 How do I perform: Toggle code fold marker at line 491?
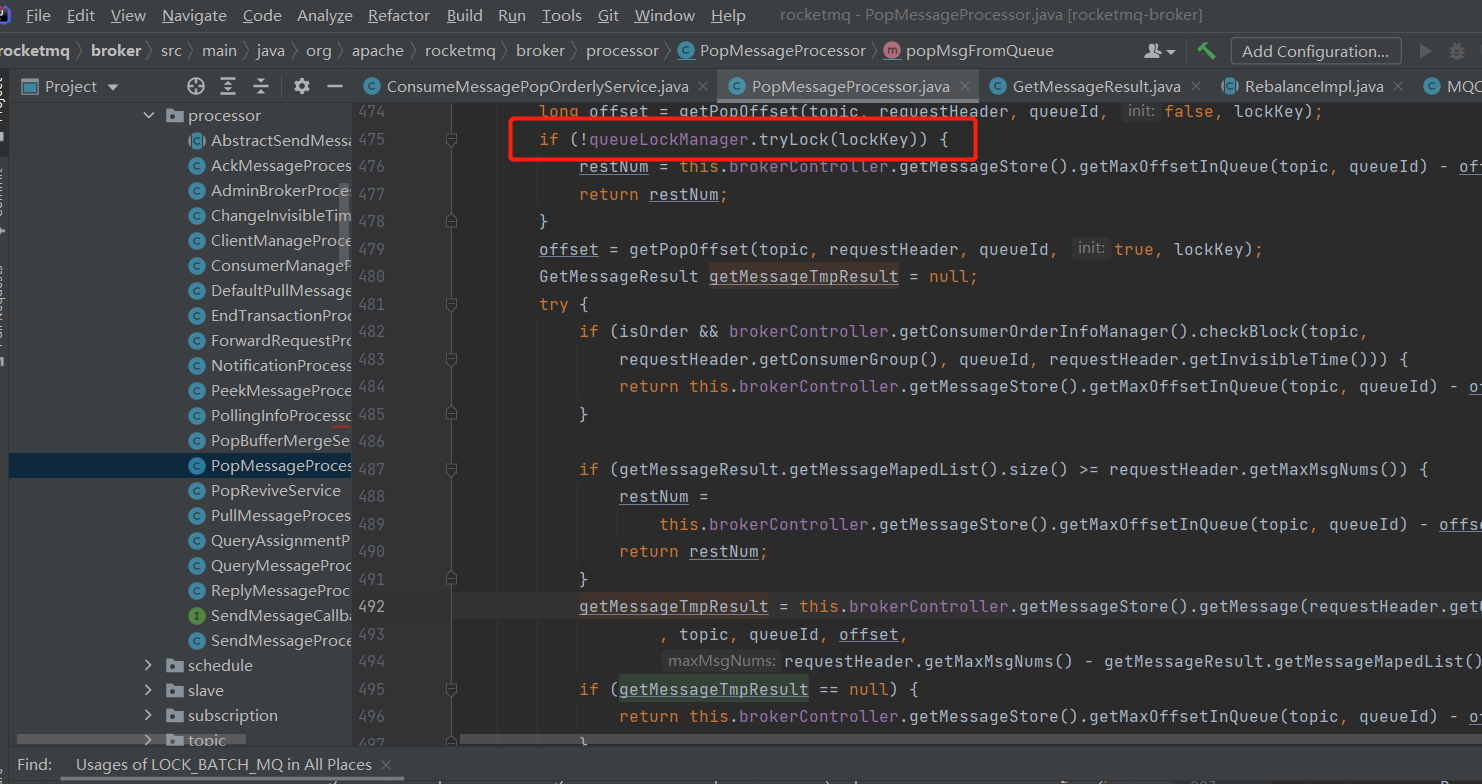(451, 578)
